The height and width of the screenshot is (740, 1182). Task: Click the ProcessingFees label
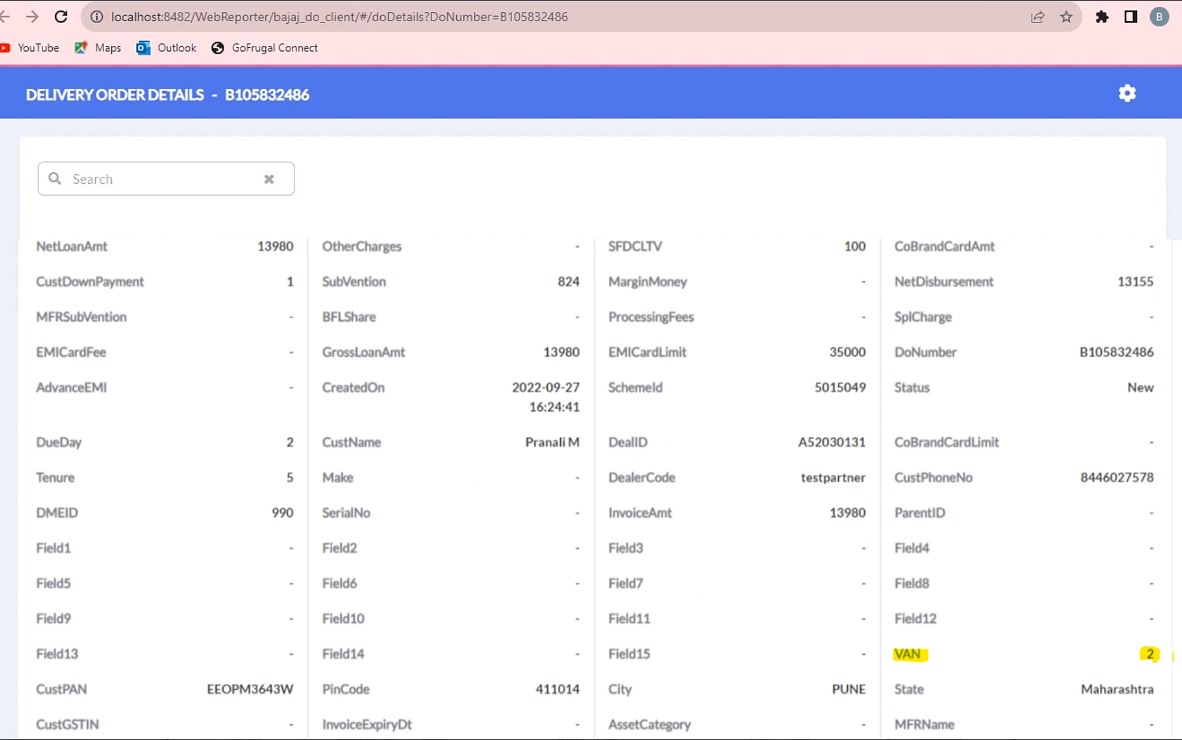pos(651,317)
